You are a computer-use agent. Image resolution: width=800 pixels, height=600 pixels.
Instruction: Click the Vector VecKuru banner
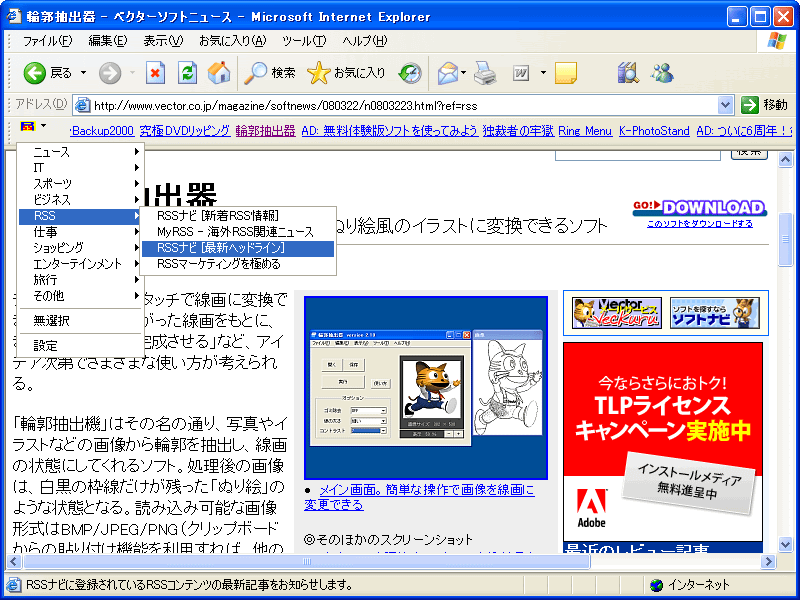pos(617,313)
